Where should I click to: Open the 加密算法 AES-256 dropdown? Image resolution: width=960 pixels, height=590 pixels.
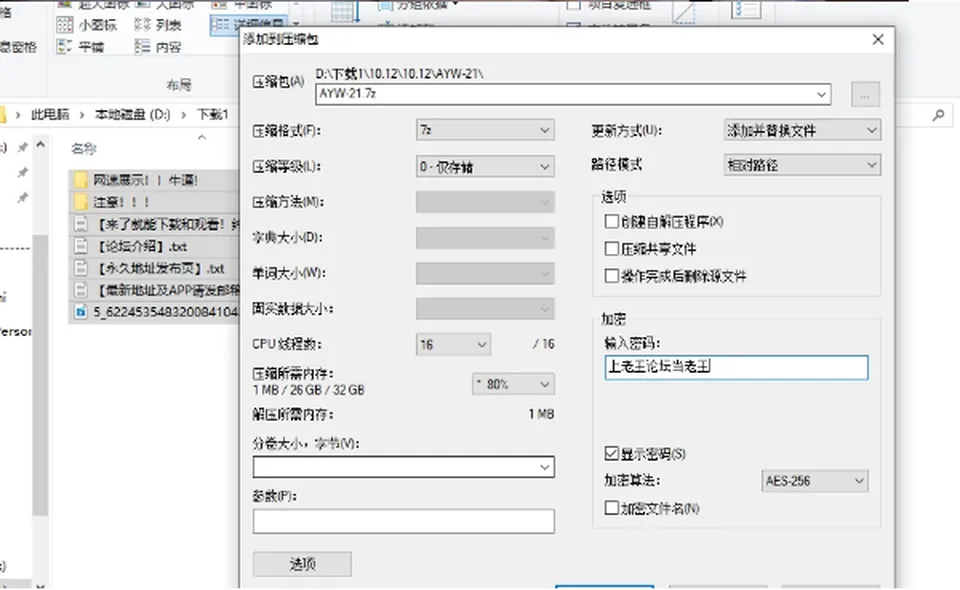click(814, 480)
